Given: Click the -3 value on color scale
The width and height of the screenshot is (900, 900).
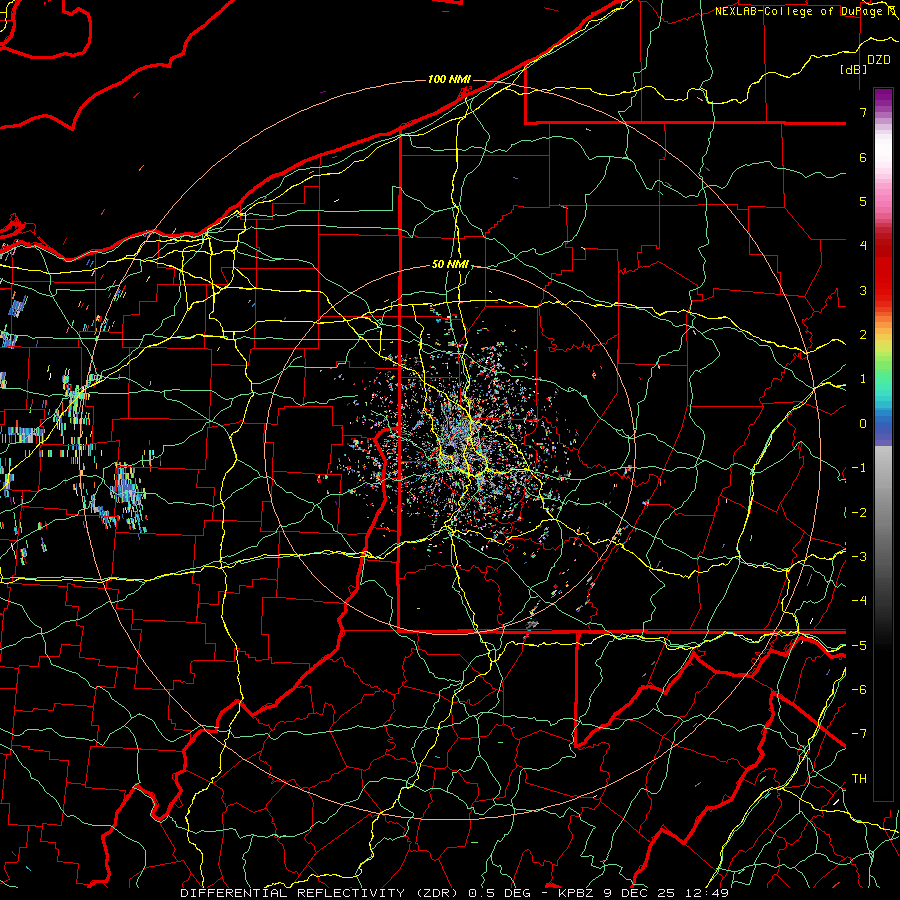Looking at the screenshot, I should (859, 556).
